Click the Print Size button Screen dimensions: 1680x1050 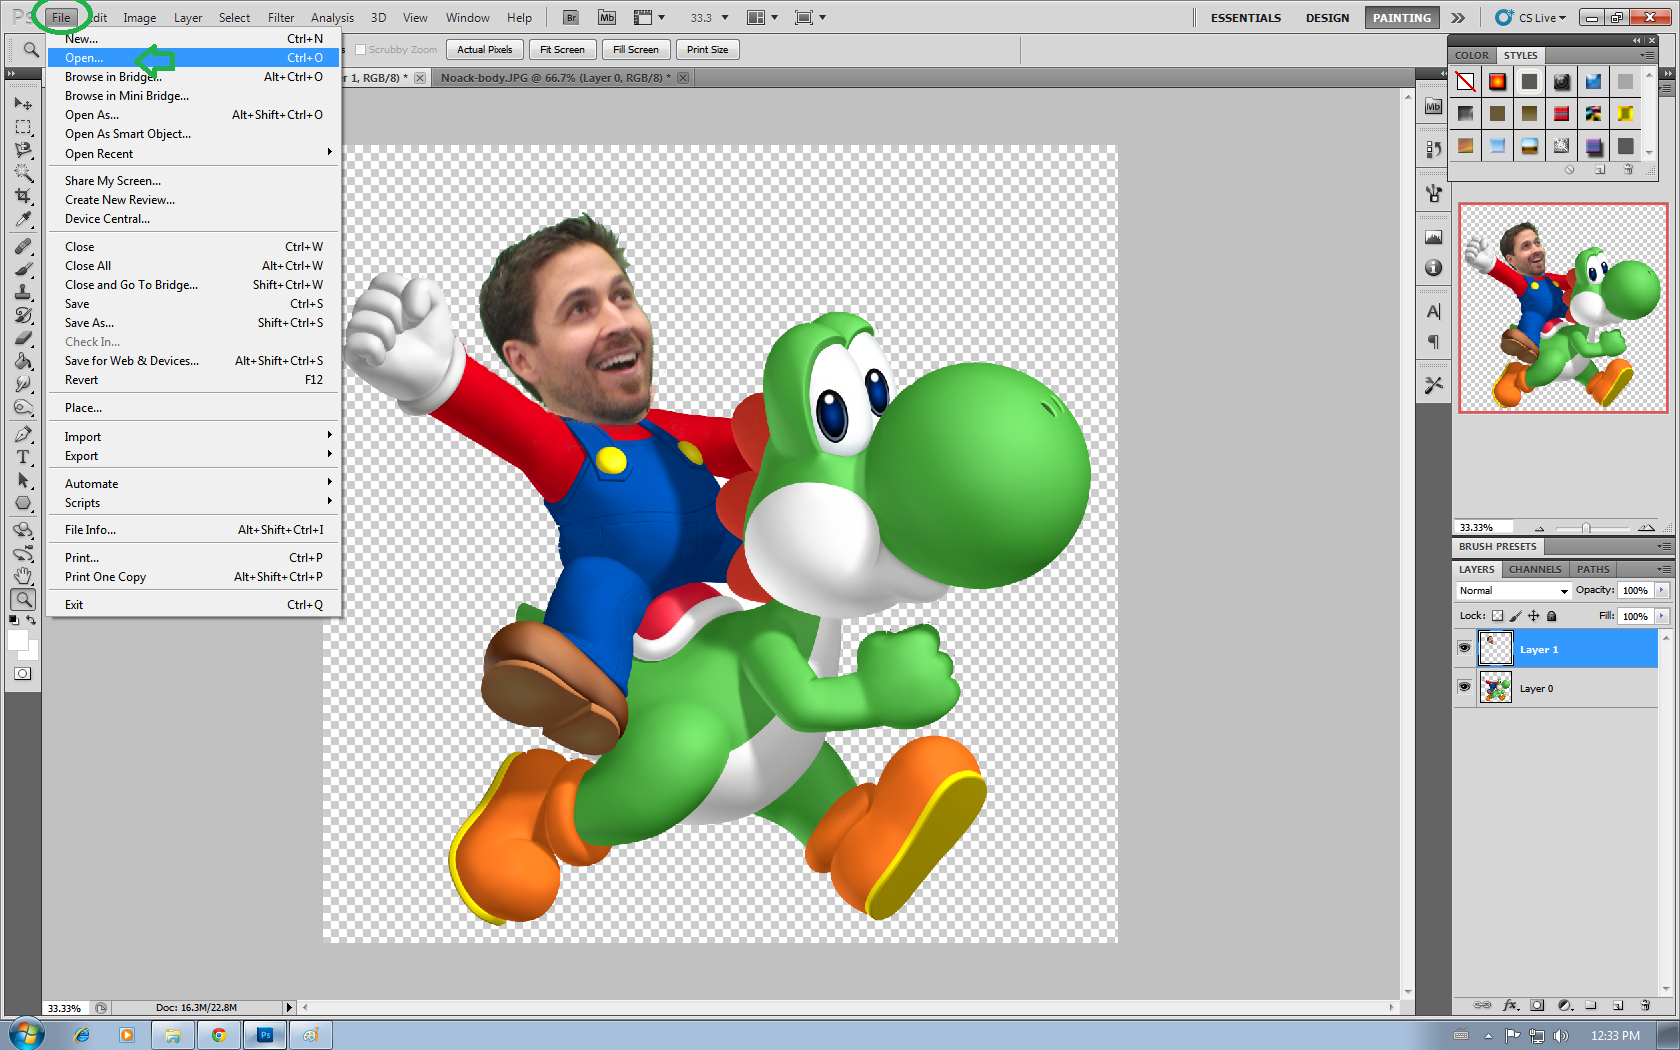pos(707,49)
